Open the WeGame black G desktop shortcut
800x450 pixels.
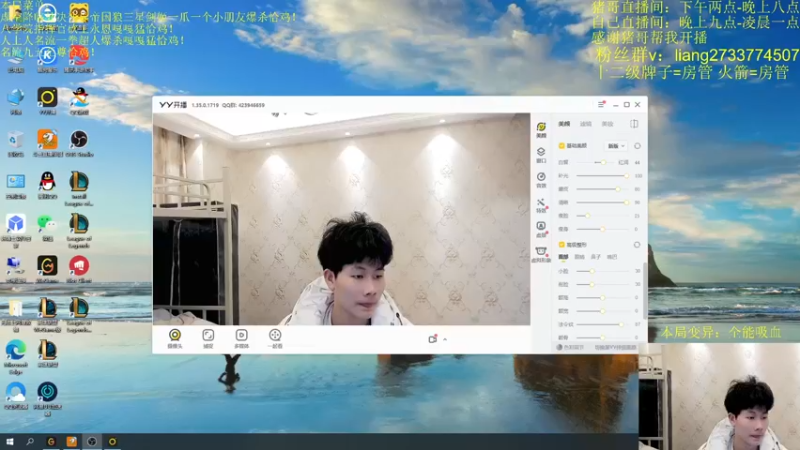tap(47, 270)
